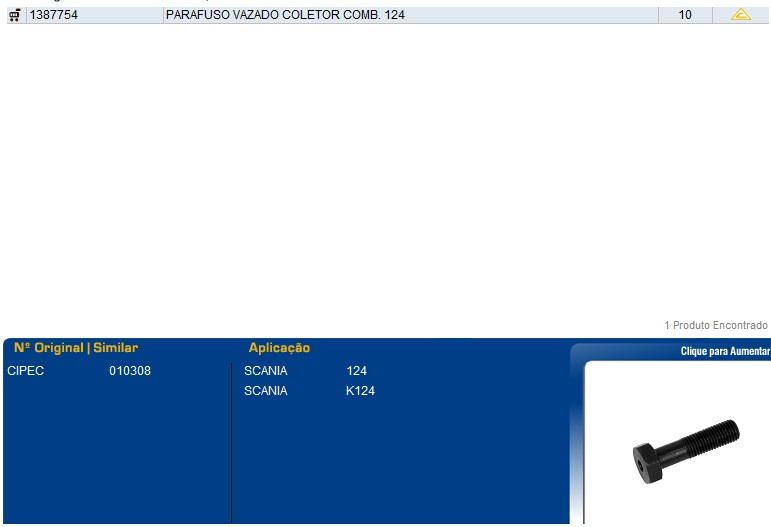Click the cart icon beside code 1387754
Screen dimensions: 771x527
[x=14, y=15]
